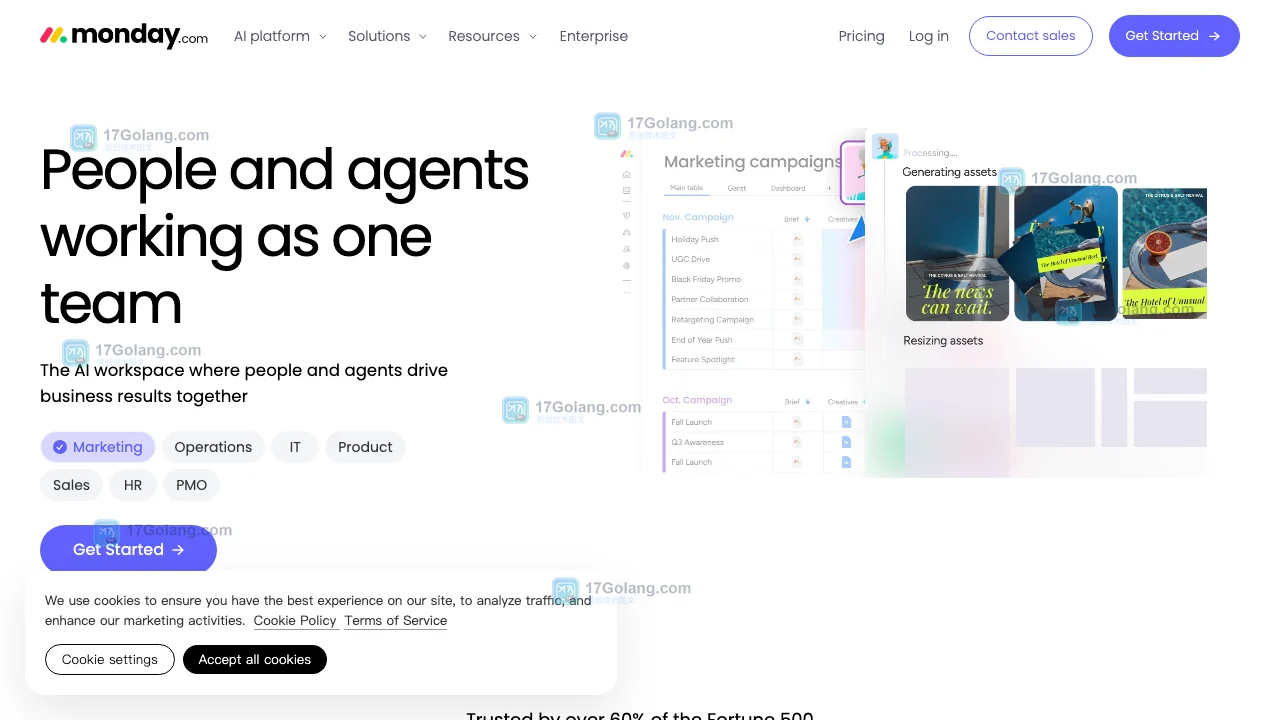Open the brief file icon for UGC Drive
1280x720 pixels.
798,259
